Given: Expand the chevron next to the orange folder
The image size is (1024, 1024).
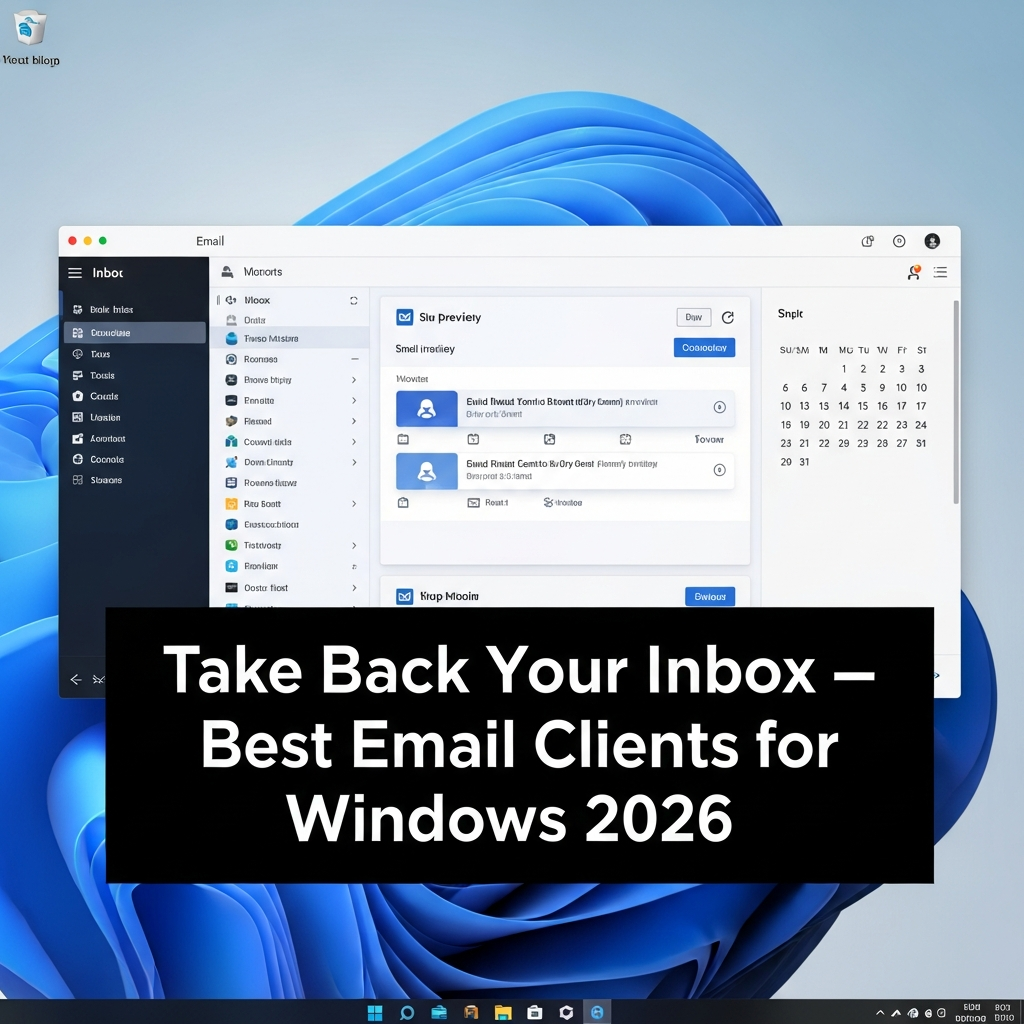Looking at the screenshot, I should [x=354, y=504].
